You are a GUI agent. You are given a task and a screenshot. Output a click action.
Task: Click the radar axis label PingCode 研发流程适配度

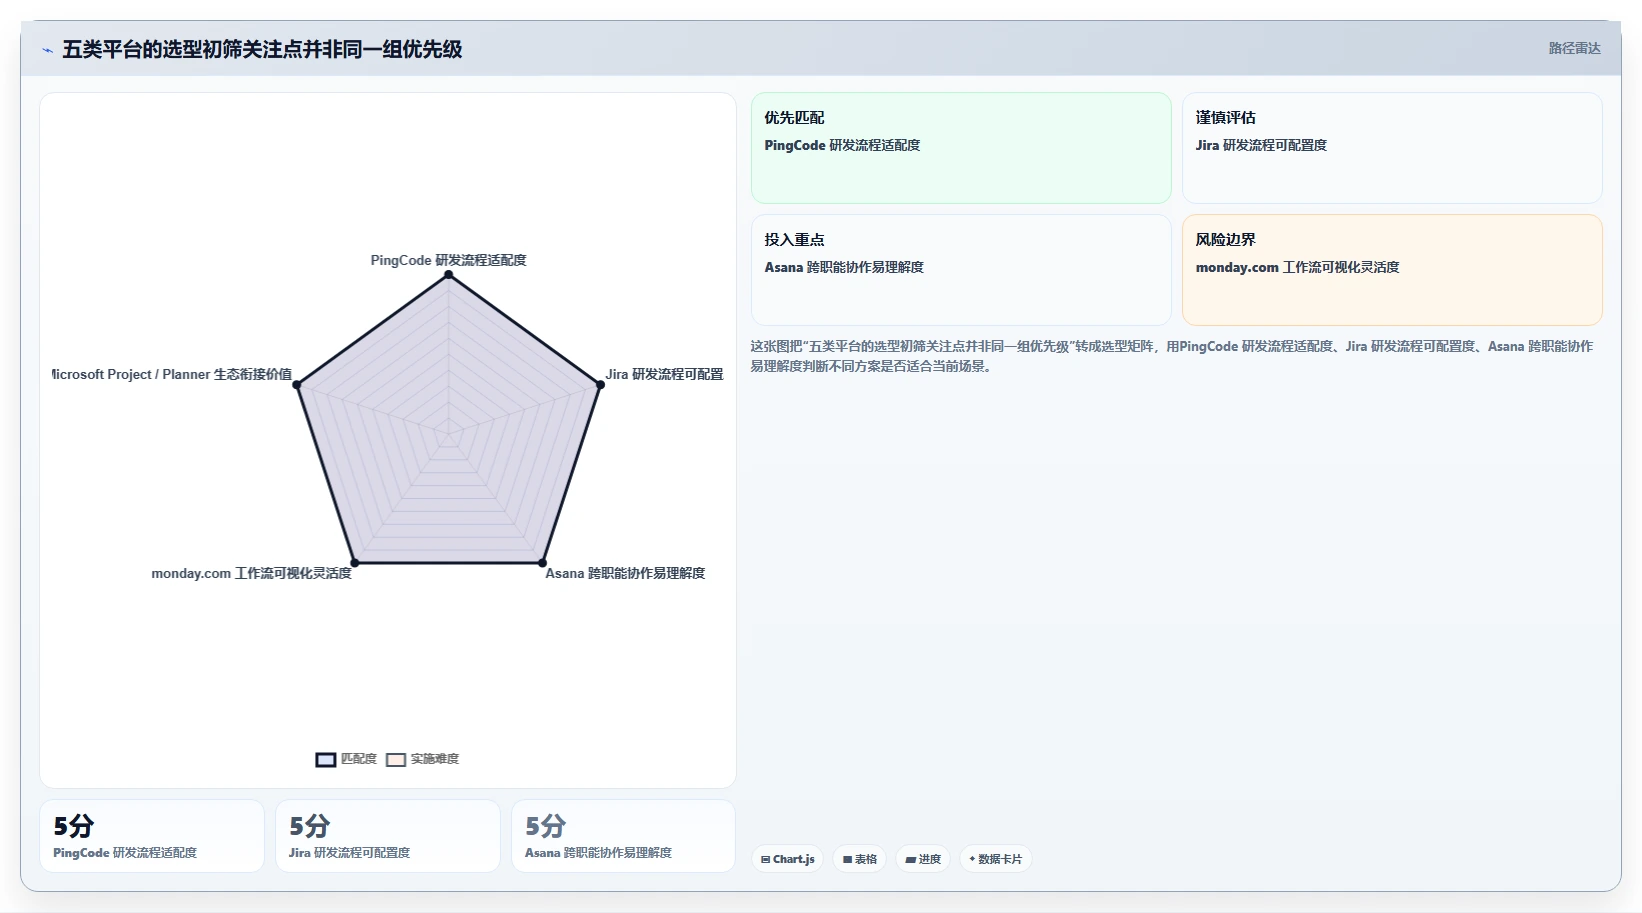coord(448,260)
